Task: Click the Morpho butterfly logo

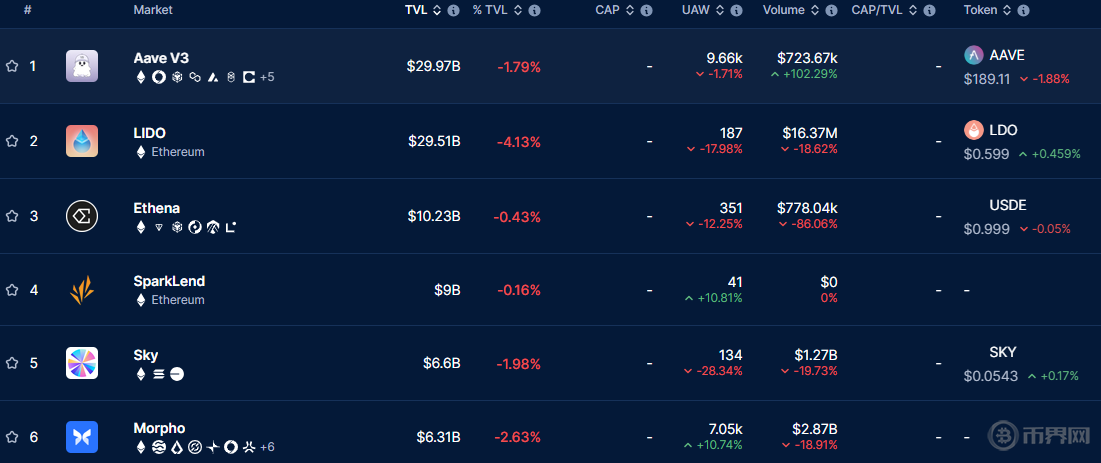Action: 82,437
